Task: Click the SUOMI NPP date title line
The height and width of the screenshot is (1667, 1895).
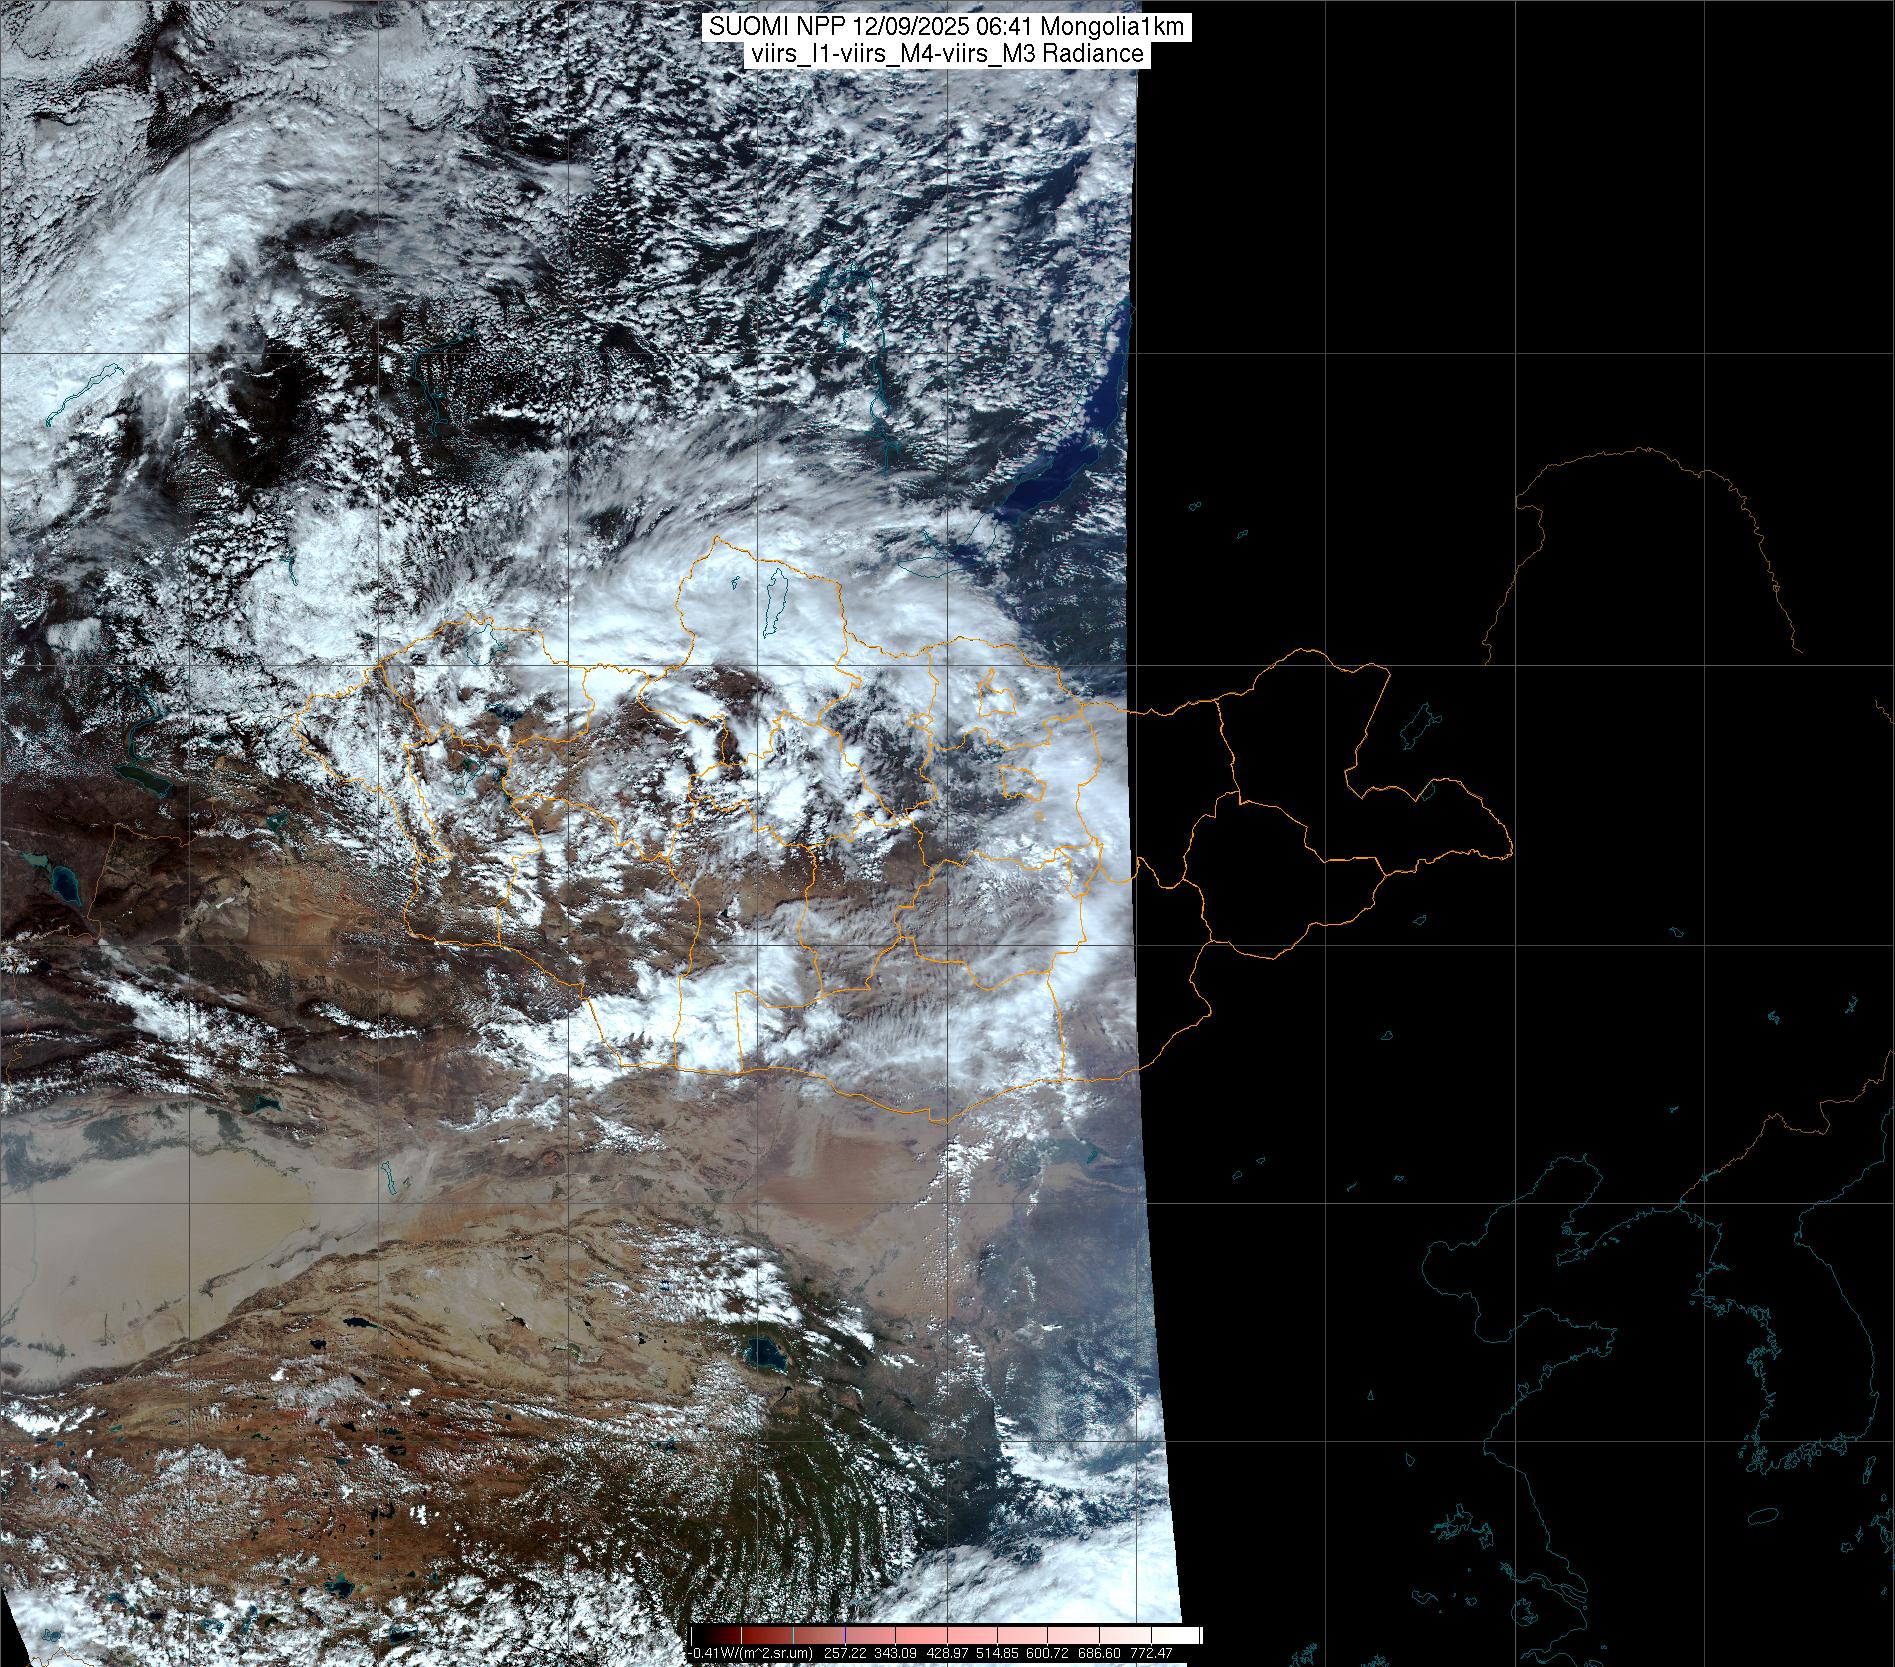Action: click(x=947, y=28)
